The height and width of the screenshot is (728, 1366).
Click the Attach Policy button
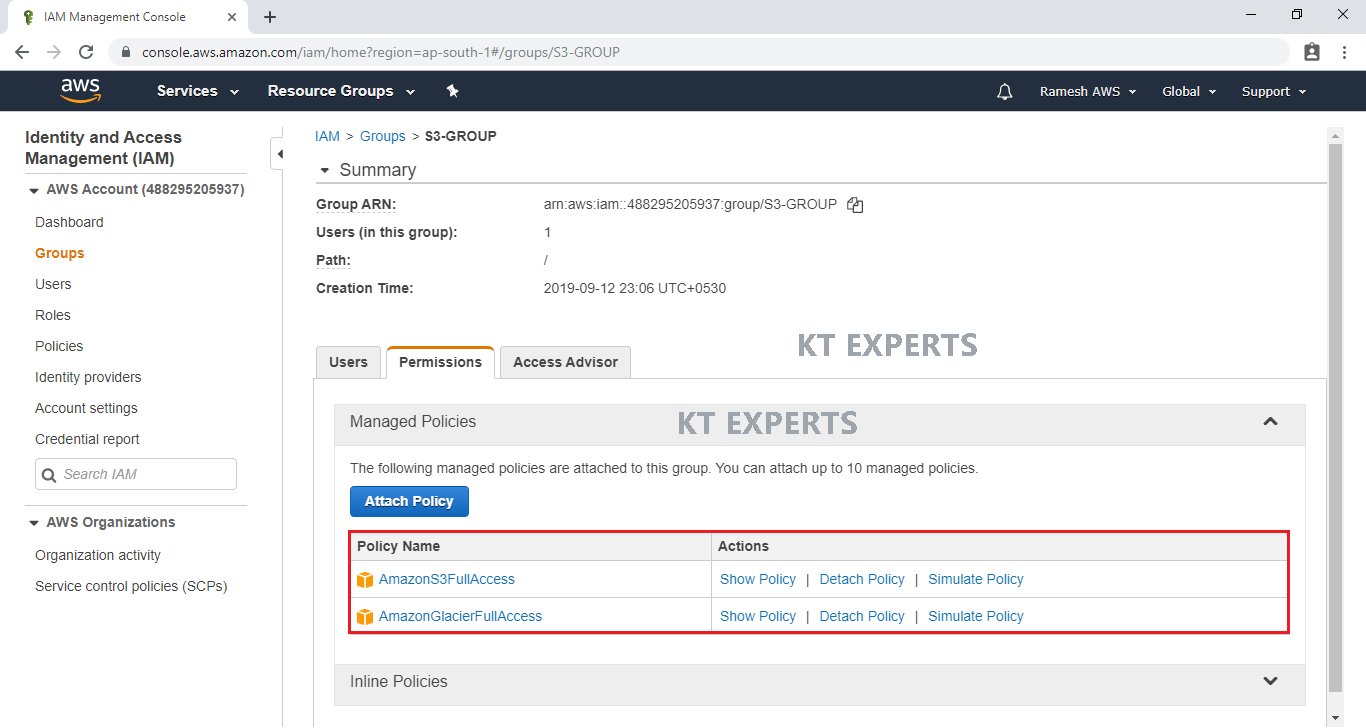409,501
